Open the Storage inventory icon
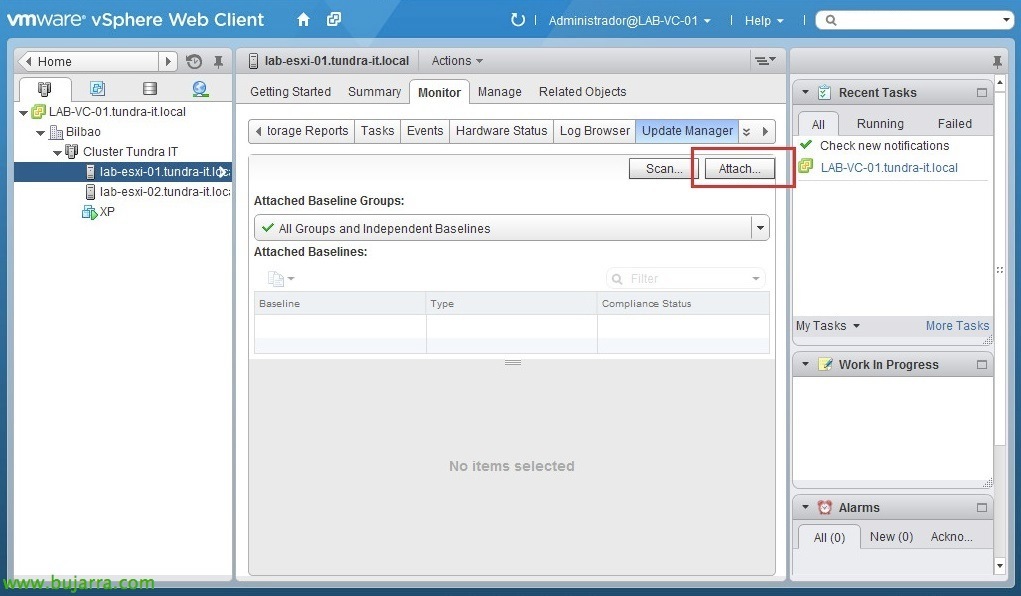 pyautogui.click(x=150, y=89)
